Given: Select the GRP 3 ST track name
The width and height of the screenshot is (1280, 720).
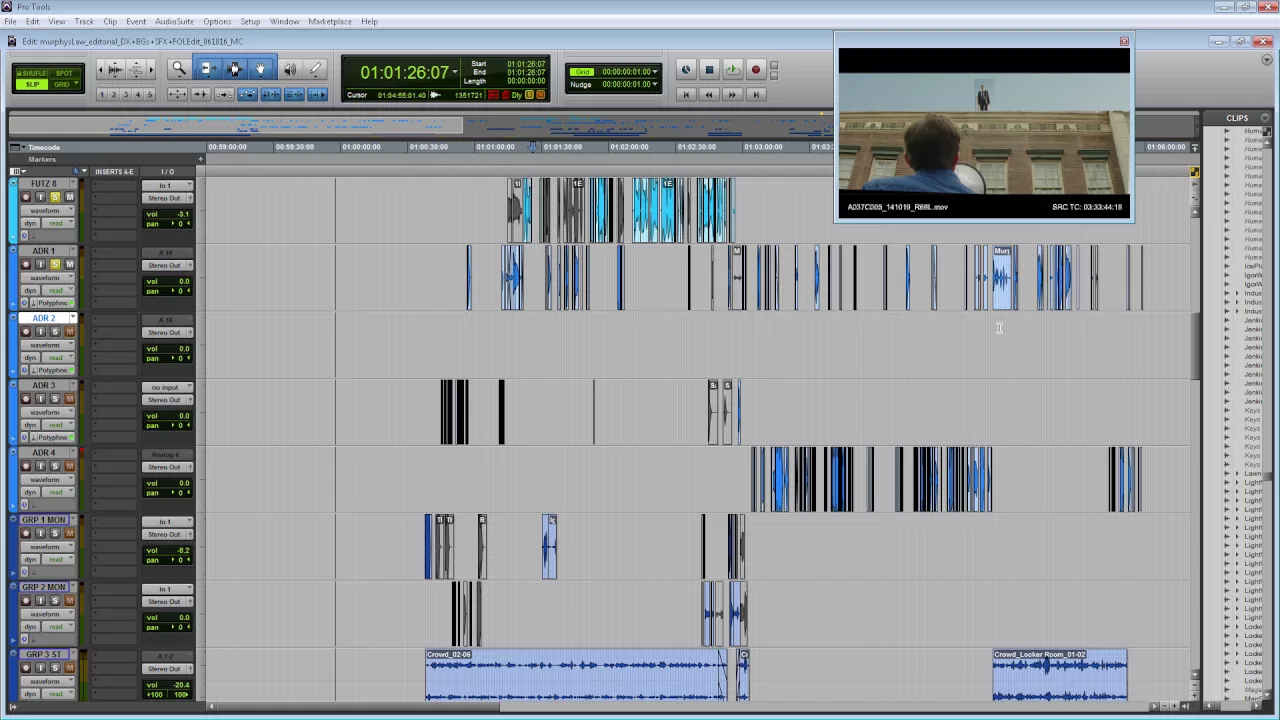Looking at the screenshot, I should 43,654.
